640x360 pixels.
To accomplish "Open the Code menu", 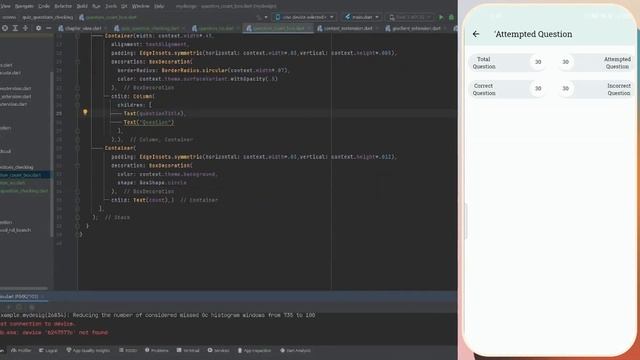I will (x=44, y=6).
